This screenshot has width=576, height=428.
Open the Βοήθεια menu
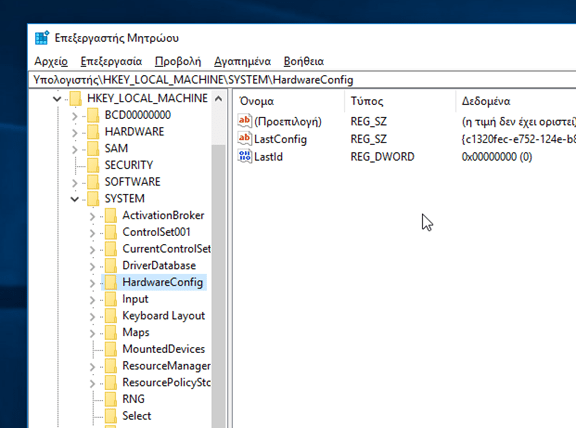(303, 61)
